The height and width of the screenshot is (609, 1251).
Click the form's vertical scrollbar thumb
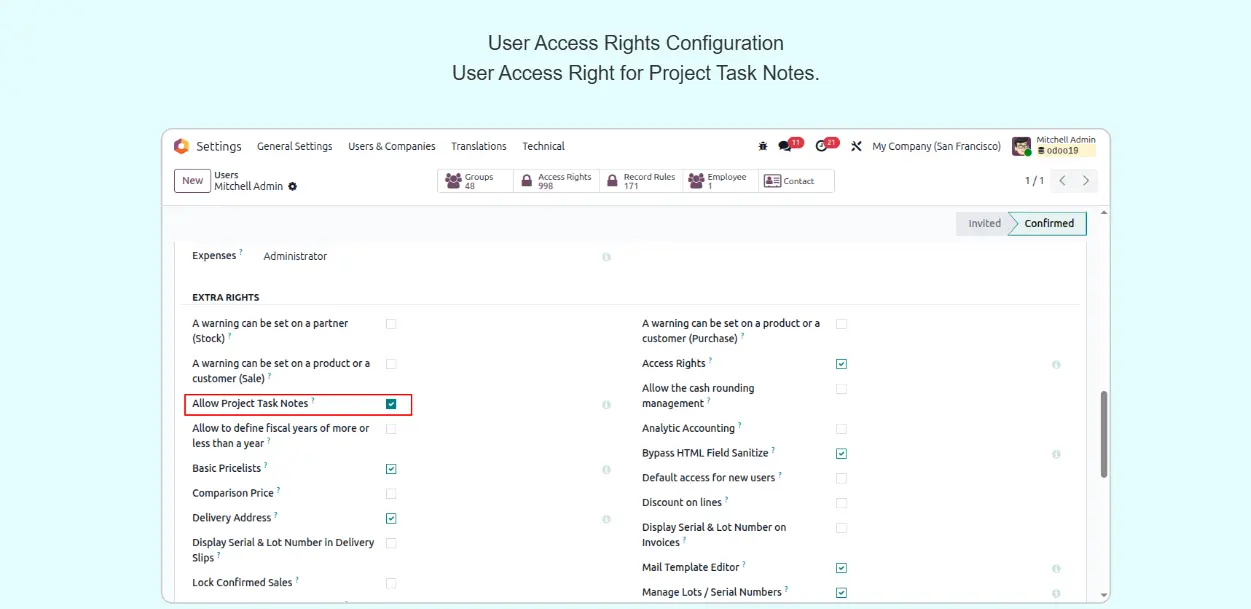click(1104, 434)
